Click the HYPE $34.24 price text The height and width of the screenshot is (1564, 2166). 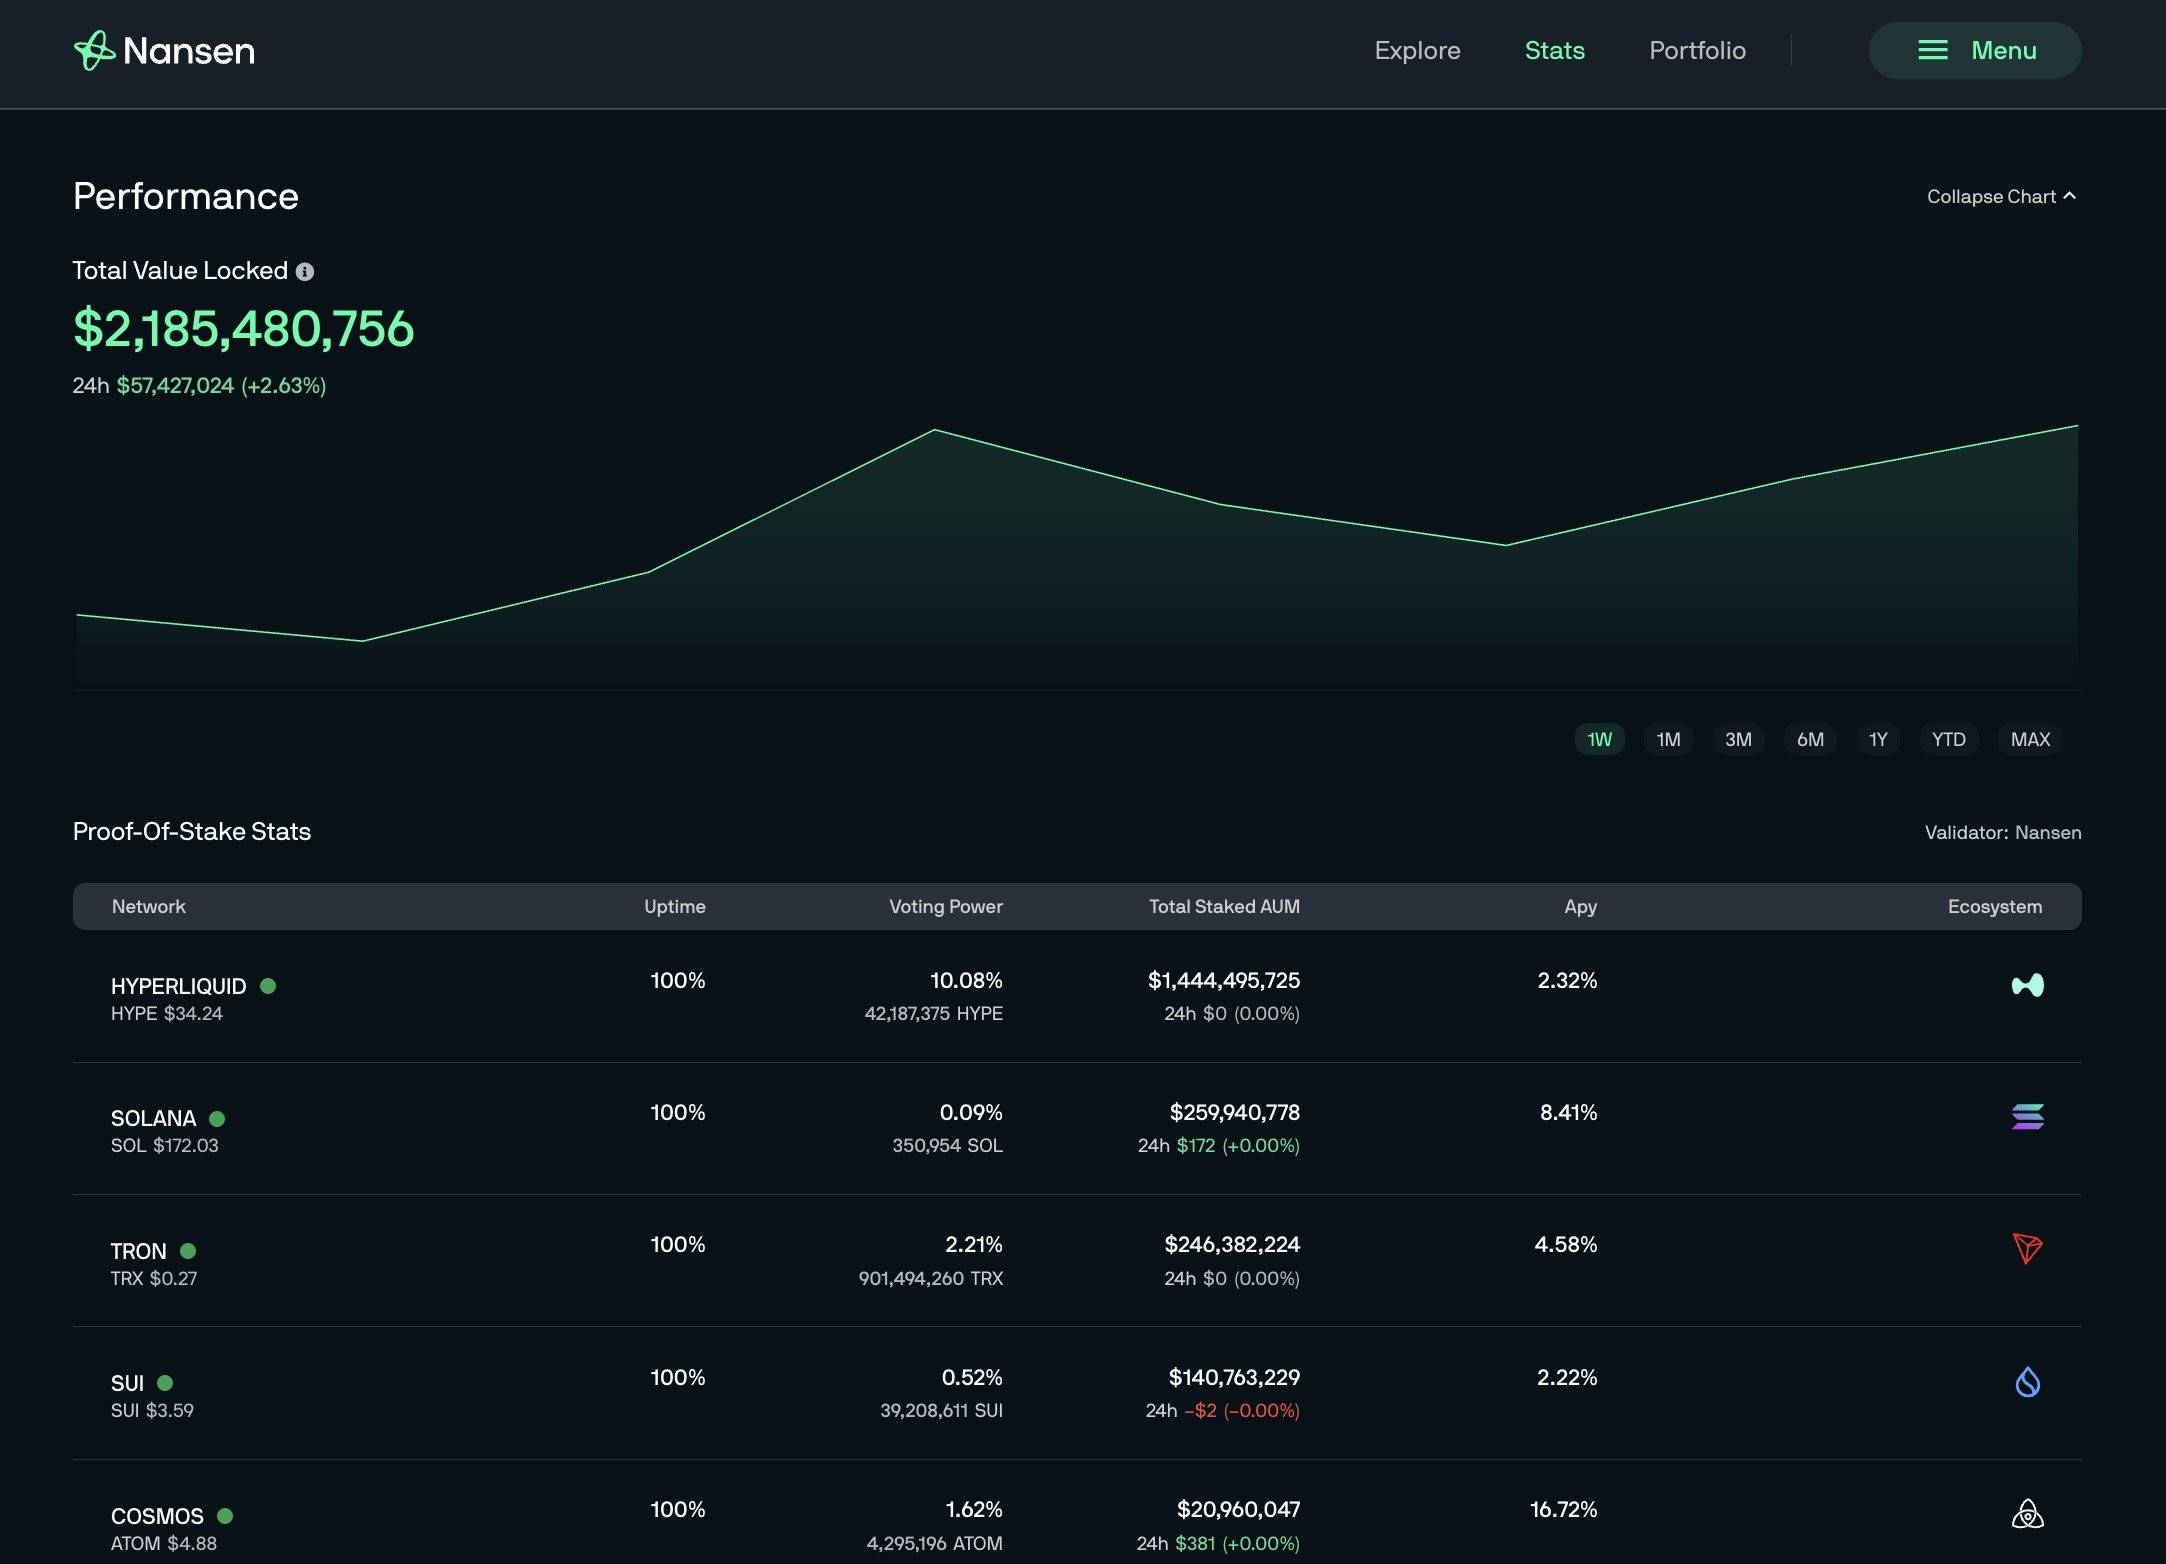click(167, 1013)
